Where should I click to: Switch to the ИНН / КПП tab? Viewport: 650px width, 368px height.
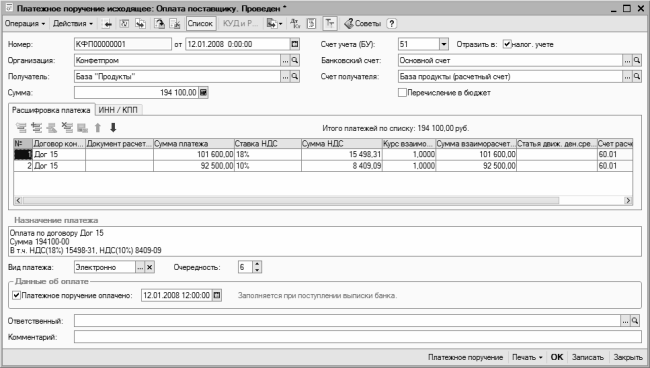pos(118,110)
